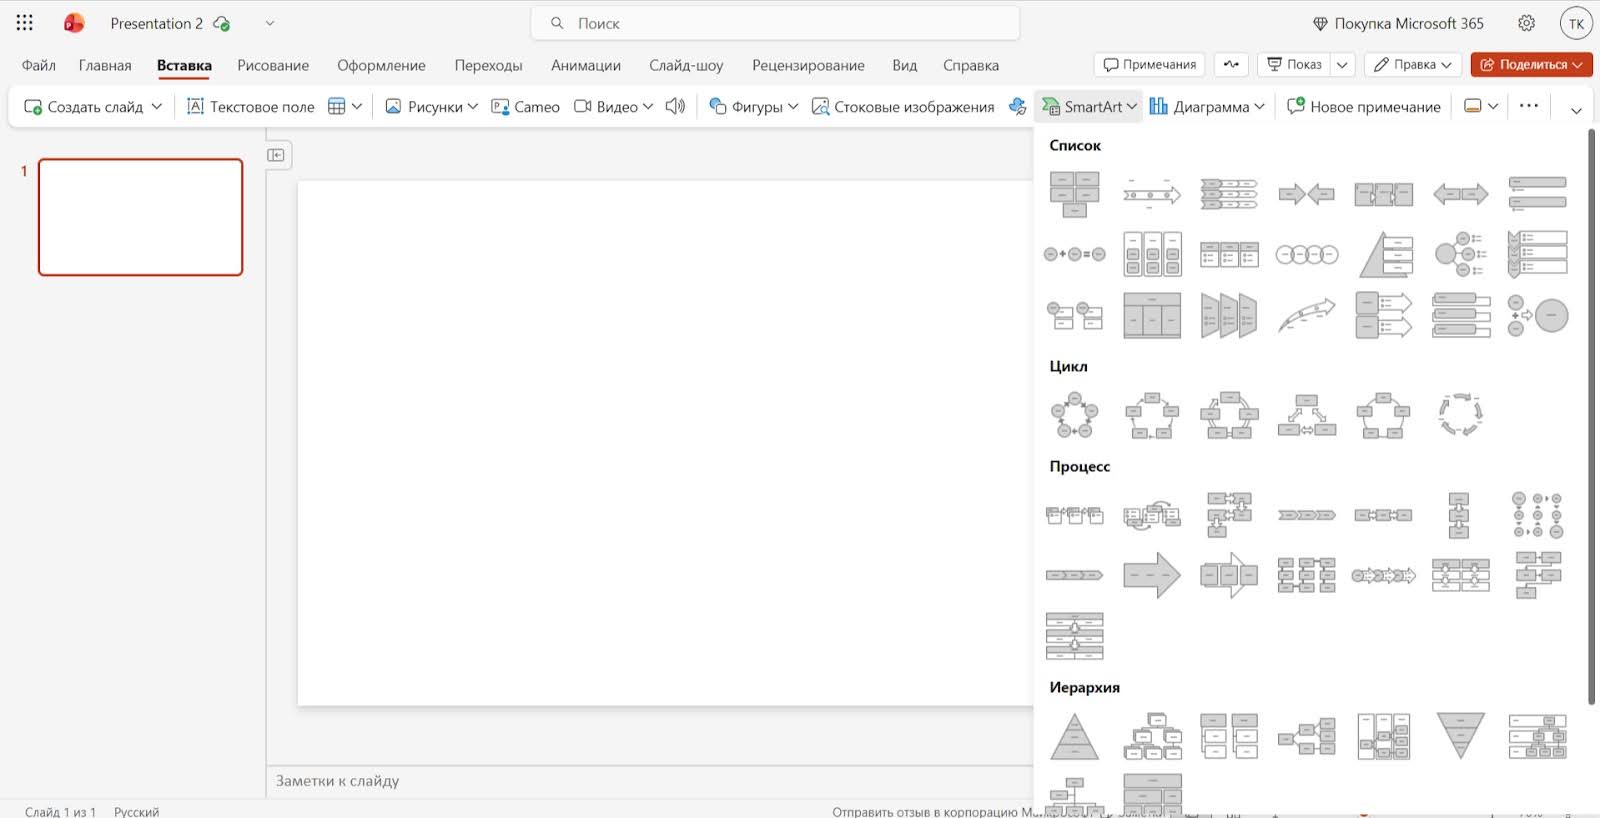
Task: Insert the upward arrow SmartArt list layout
Action: coord(1306,315)
